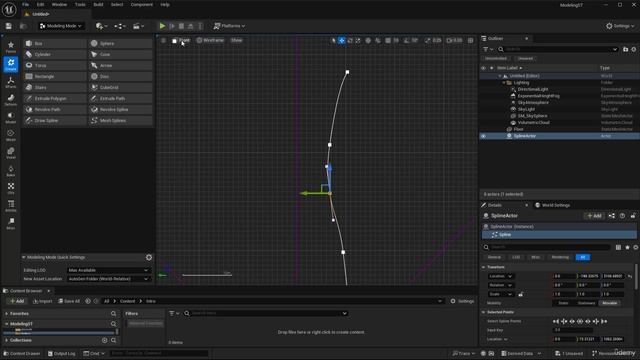Open the XForm modeling category
This screenshot has width=640, height=360.
(11, 82)
